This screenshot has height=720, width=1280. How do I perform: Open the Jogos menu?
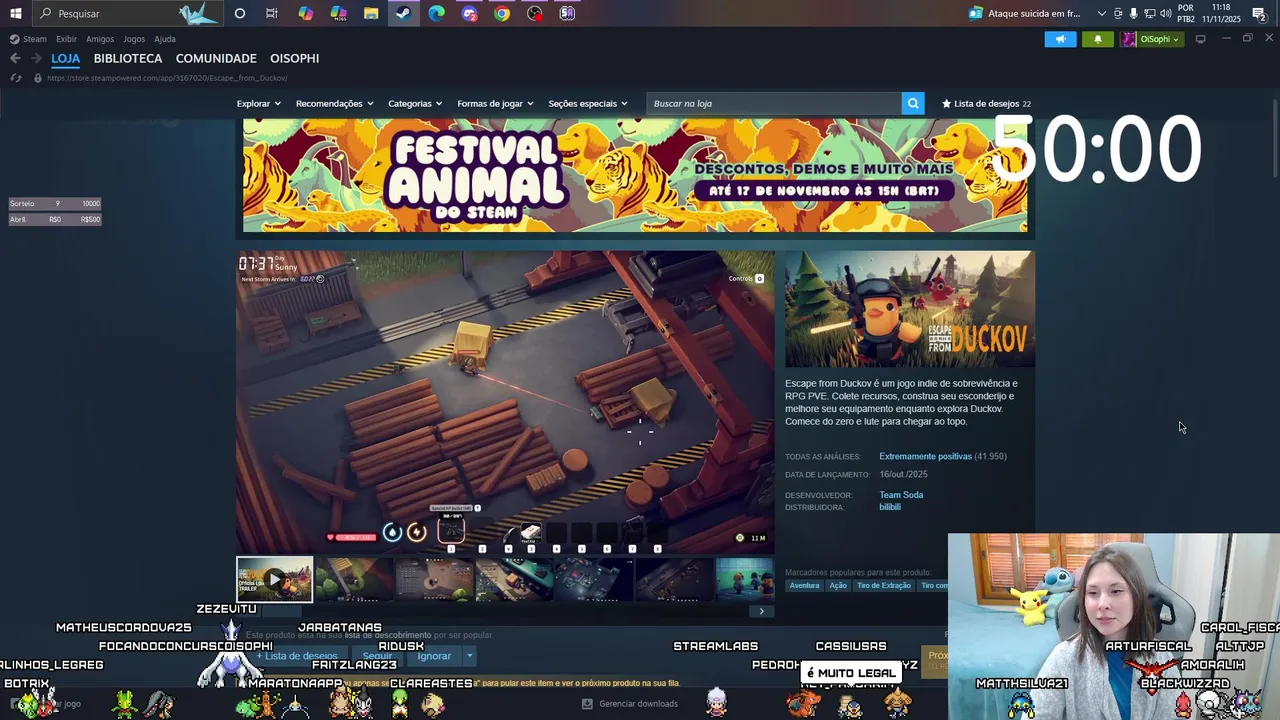(134, 39)
